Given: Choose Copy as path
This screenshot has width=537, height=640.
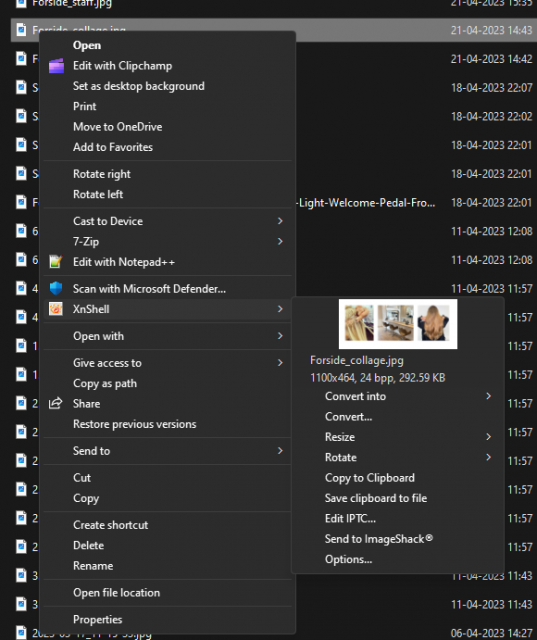Looking at the screenshot, I should tap(105, 383).
